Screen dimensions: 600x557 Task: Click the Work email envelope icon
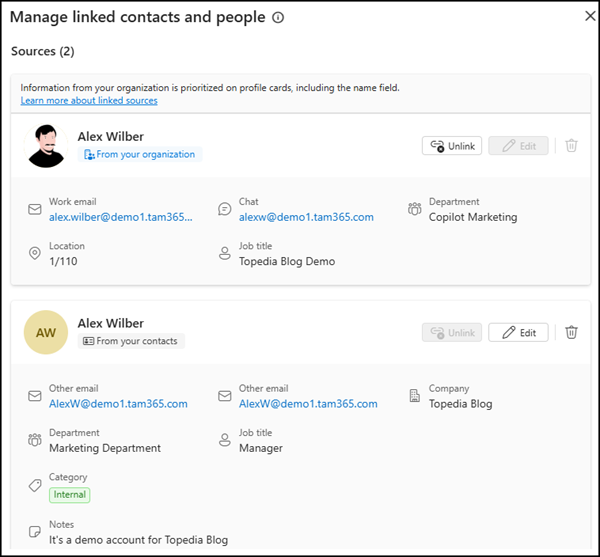(x=35, y=209)
